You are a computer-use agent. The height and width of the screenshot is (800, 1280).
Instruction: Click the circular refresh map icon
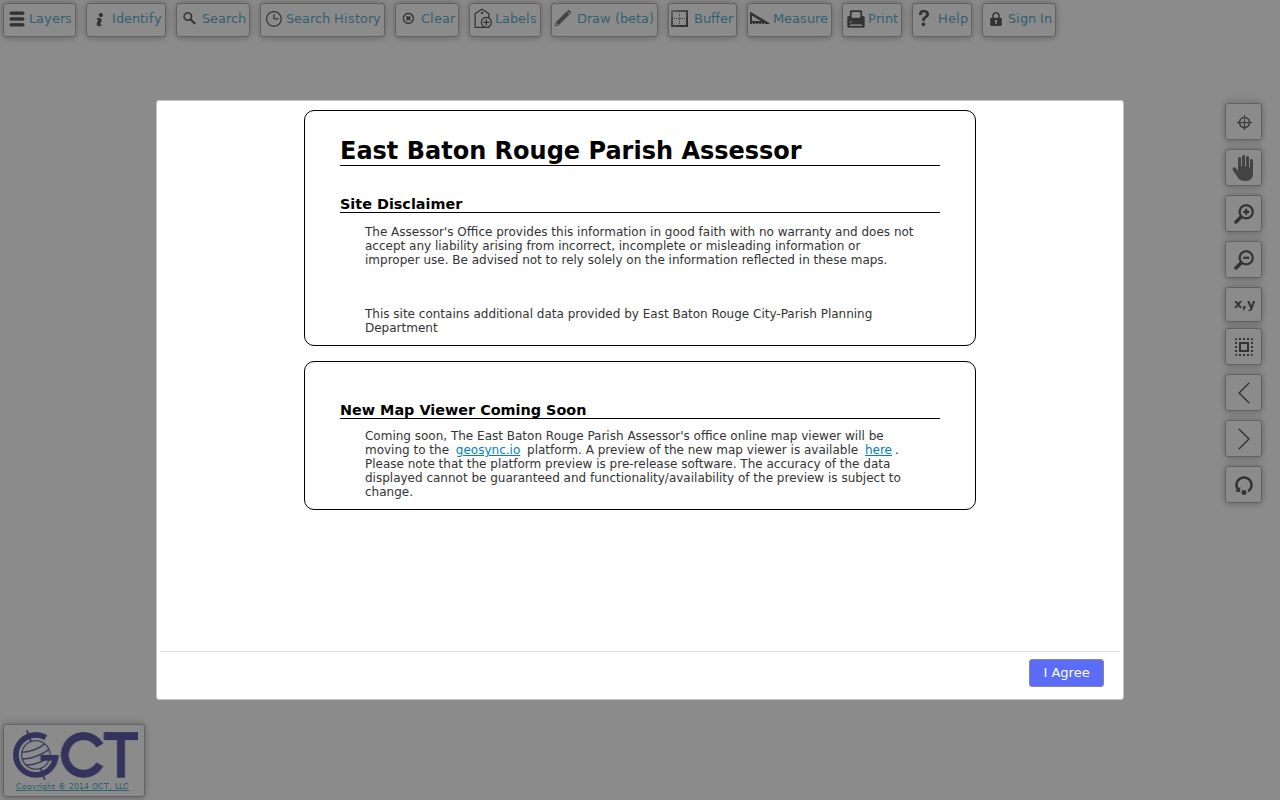pyautogui.click(x=1244, y=485)
